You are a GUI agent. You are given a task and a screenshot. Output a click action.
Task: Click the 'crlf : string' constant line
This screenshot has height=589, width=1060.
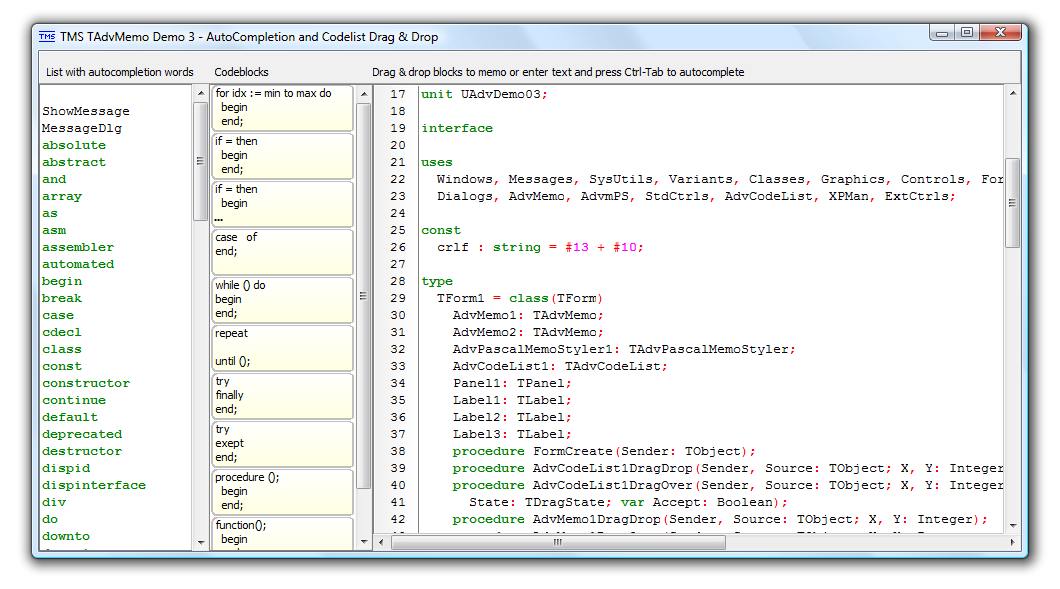pyautogui.click(x=540, y=247)
